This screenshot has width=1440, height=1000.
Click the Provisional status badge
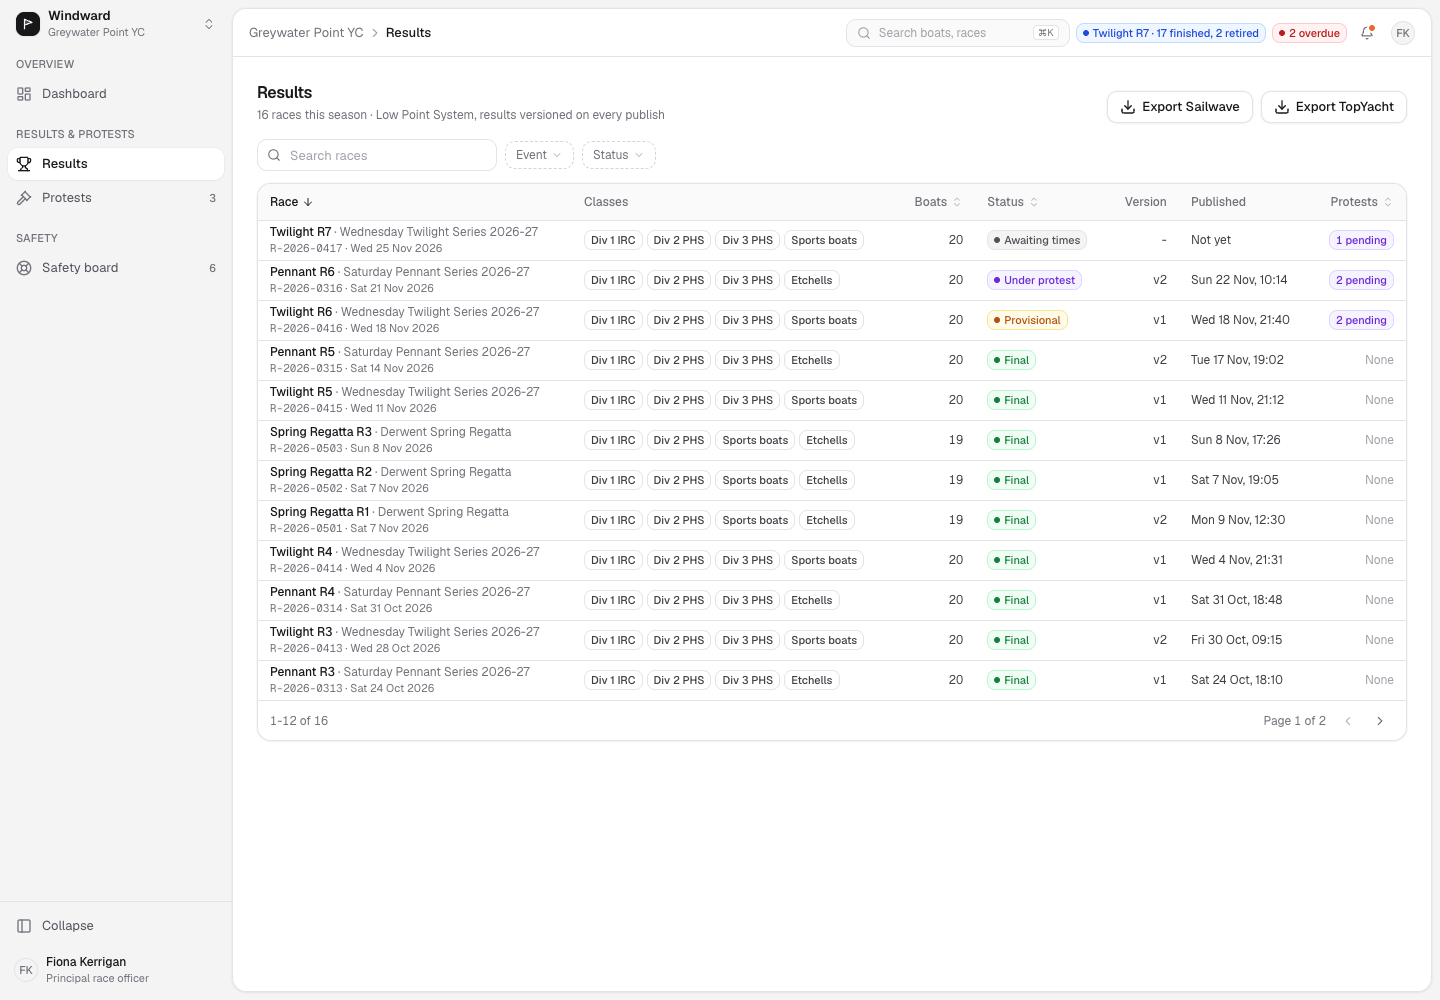pos(1027,320)
